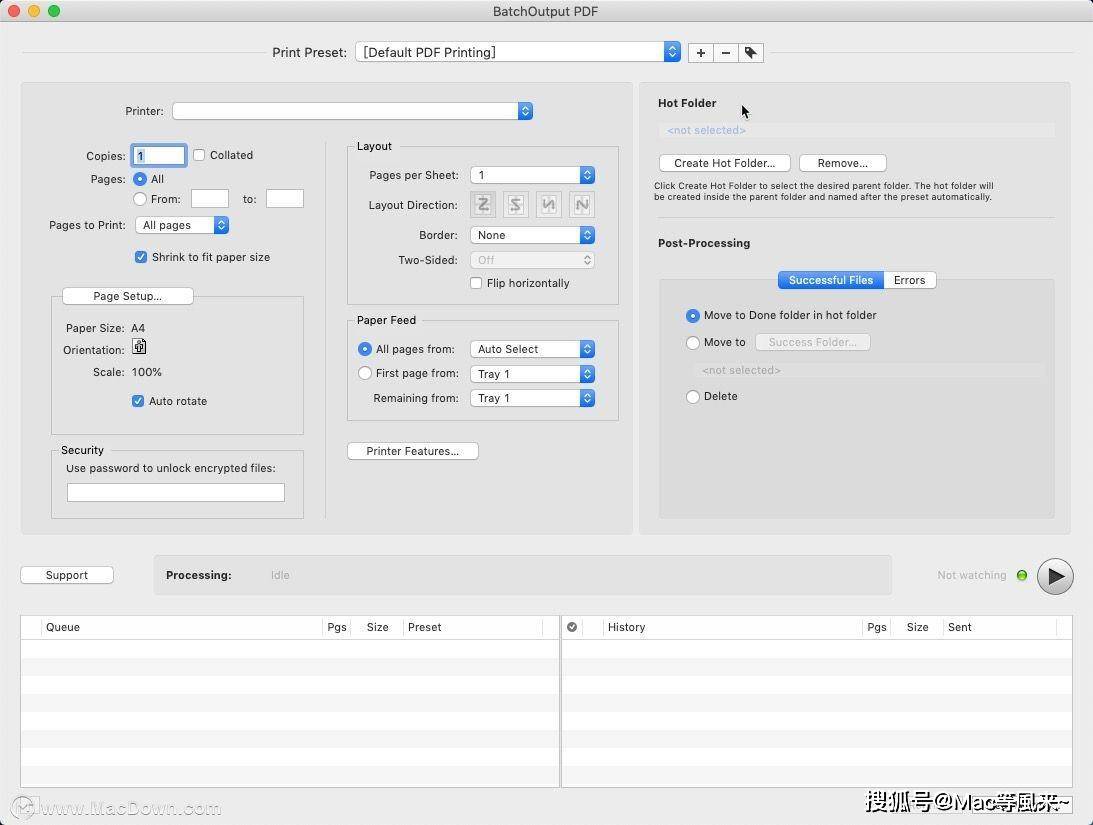The width and height of the screenshot is (1093, 825).
Task: Switch to the Errors tab
Action: (x=909, y=280)
